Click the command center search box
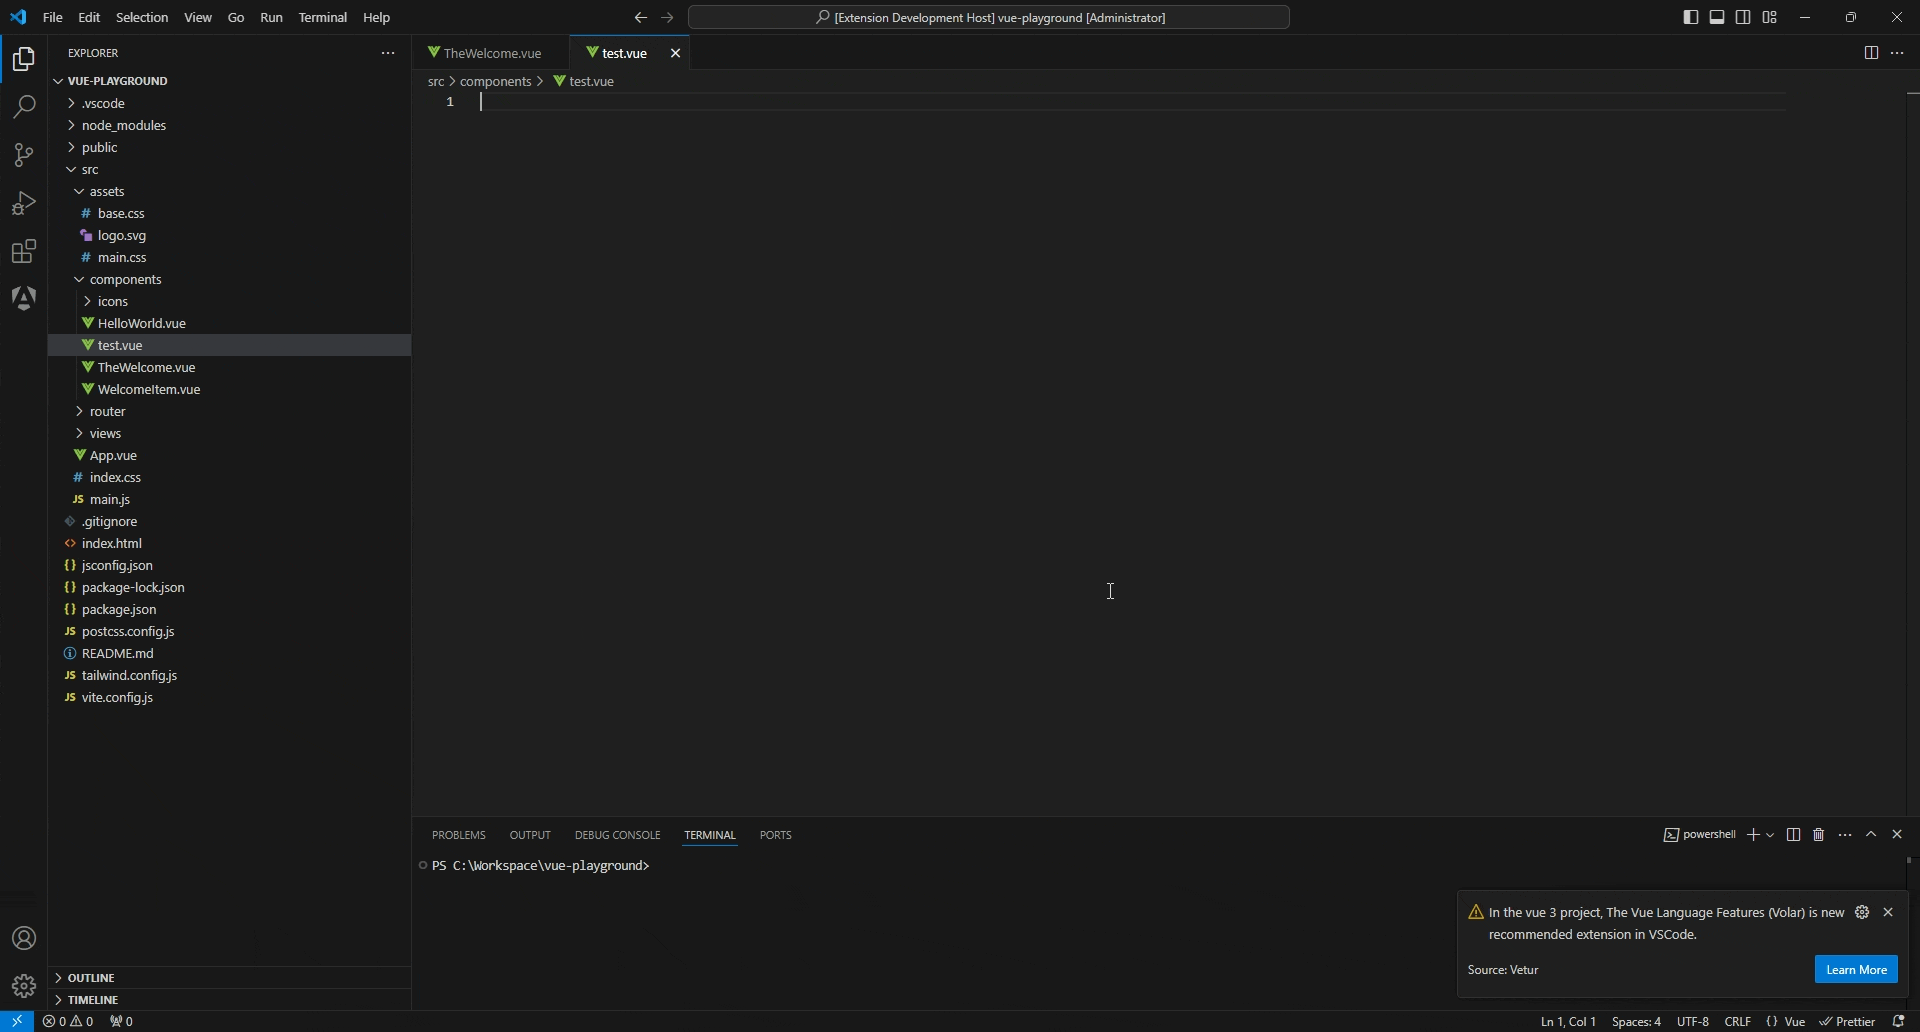This screenshot has width=1920, height=1032. (989, 18)
